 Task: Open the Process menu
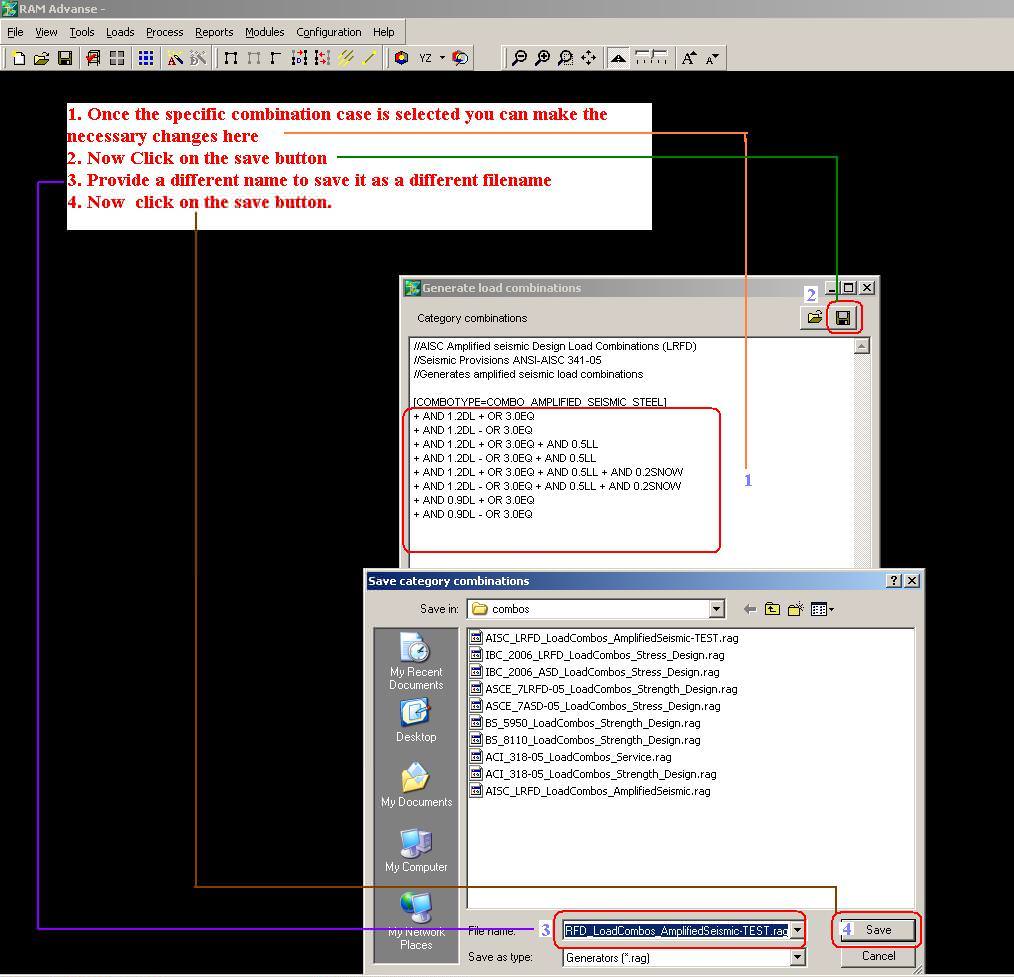point(164,32)
